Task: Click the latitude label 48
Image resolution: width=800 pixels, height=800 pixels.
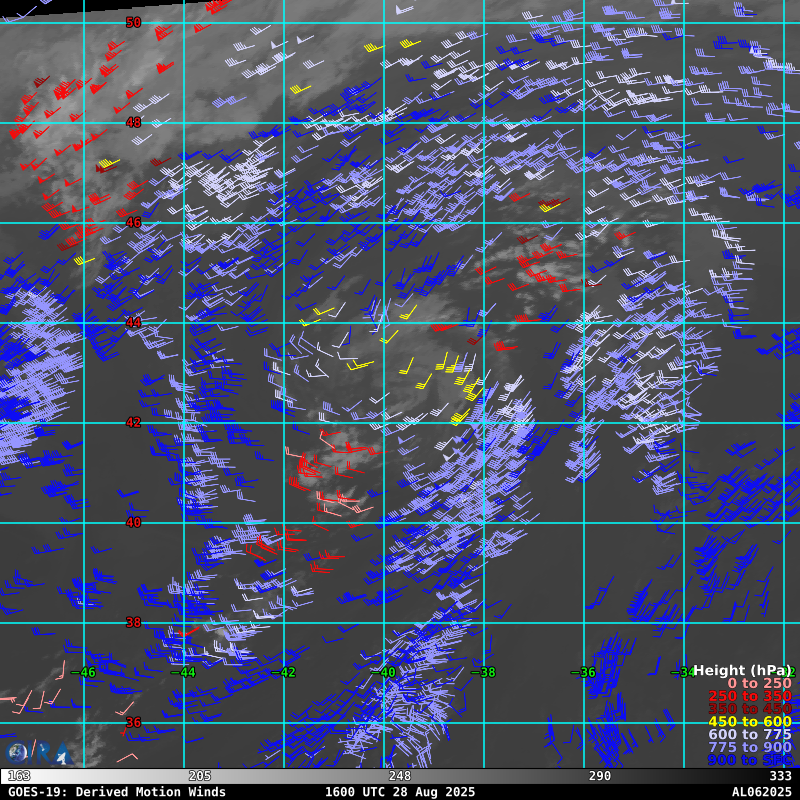Action: point(133,122)
